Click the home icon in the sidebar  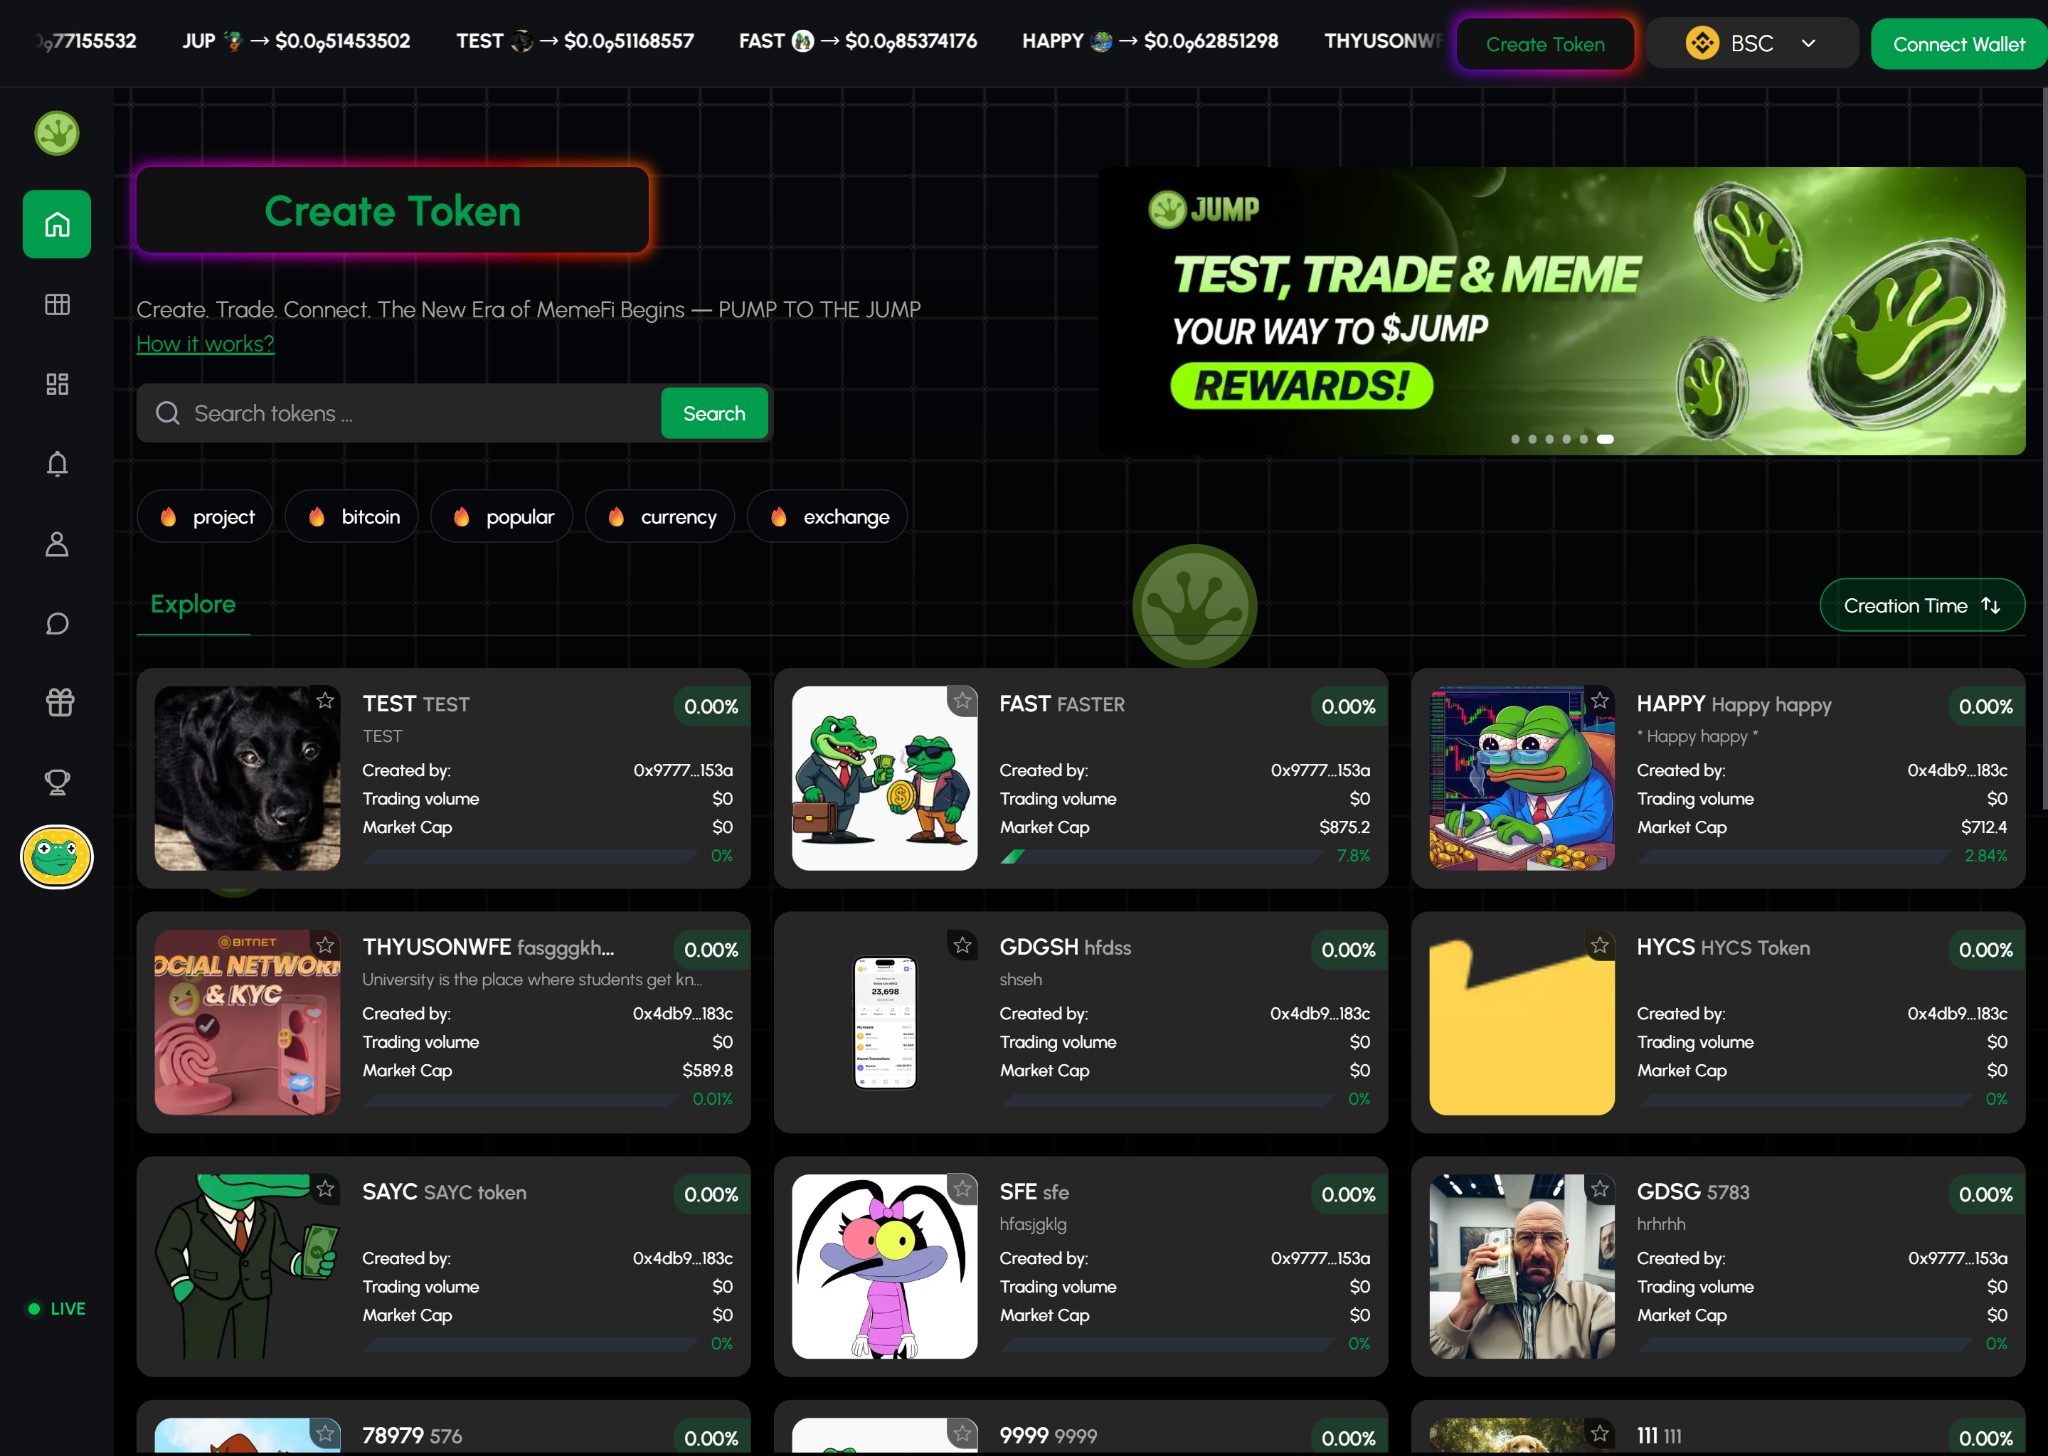[57, 224]
